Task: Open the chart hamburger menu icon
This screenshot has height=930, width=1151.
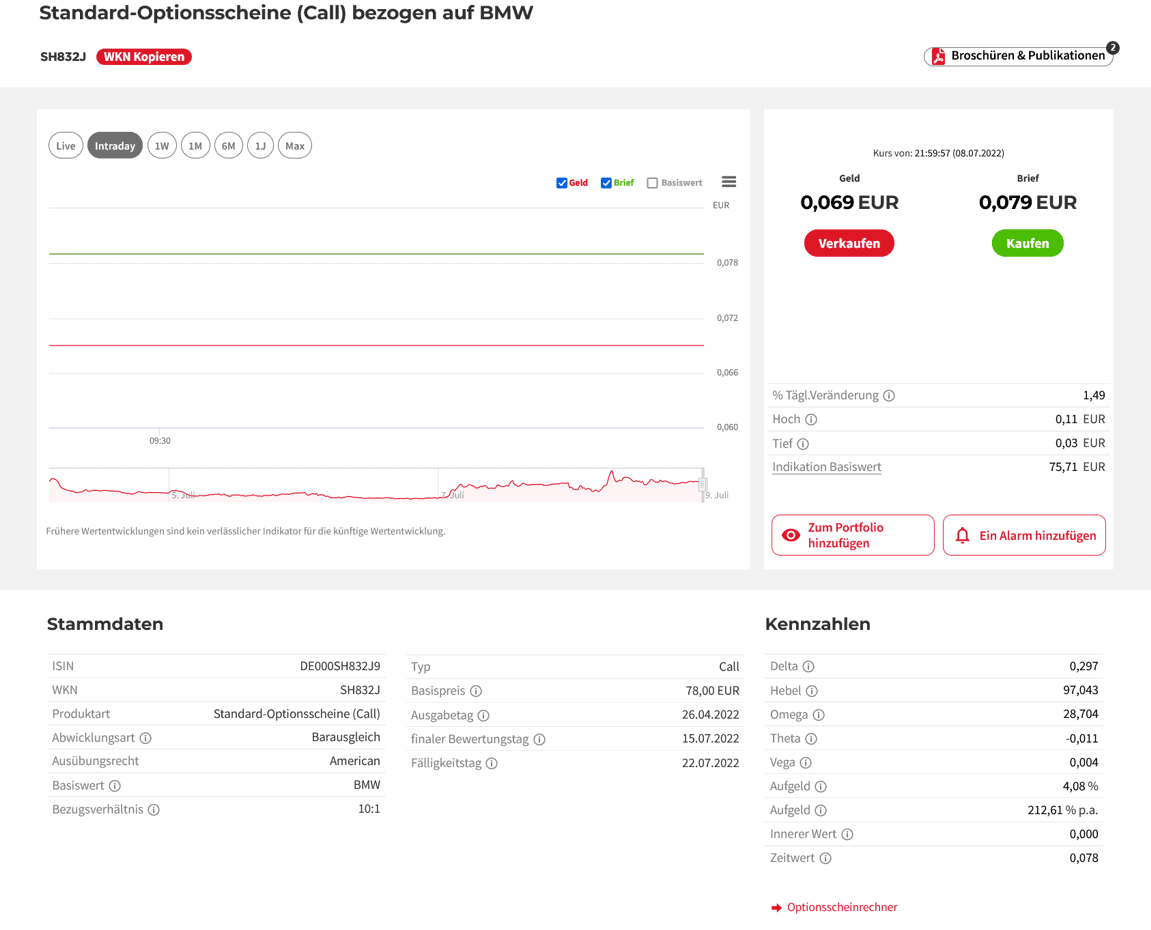Action: click(729, 182)
